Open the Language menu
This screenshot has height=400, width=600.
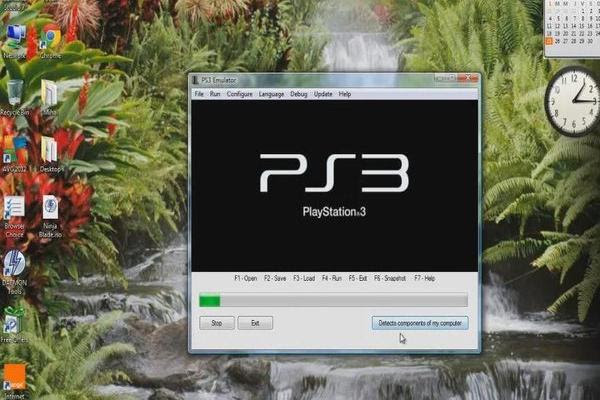click(271, 94)
